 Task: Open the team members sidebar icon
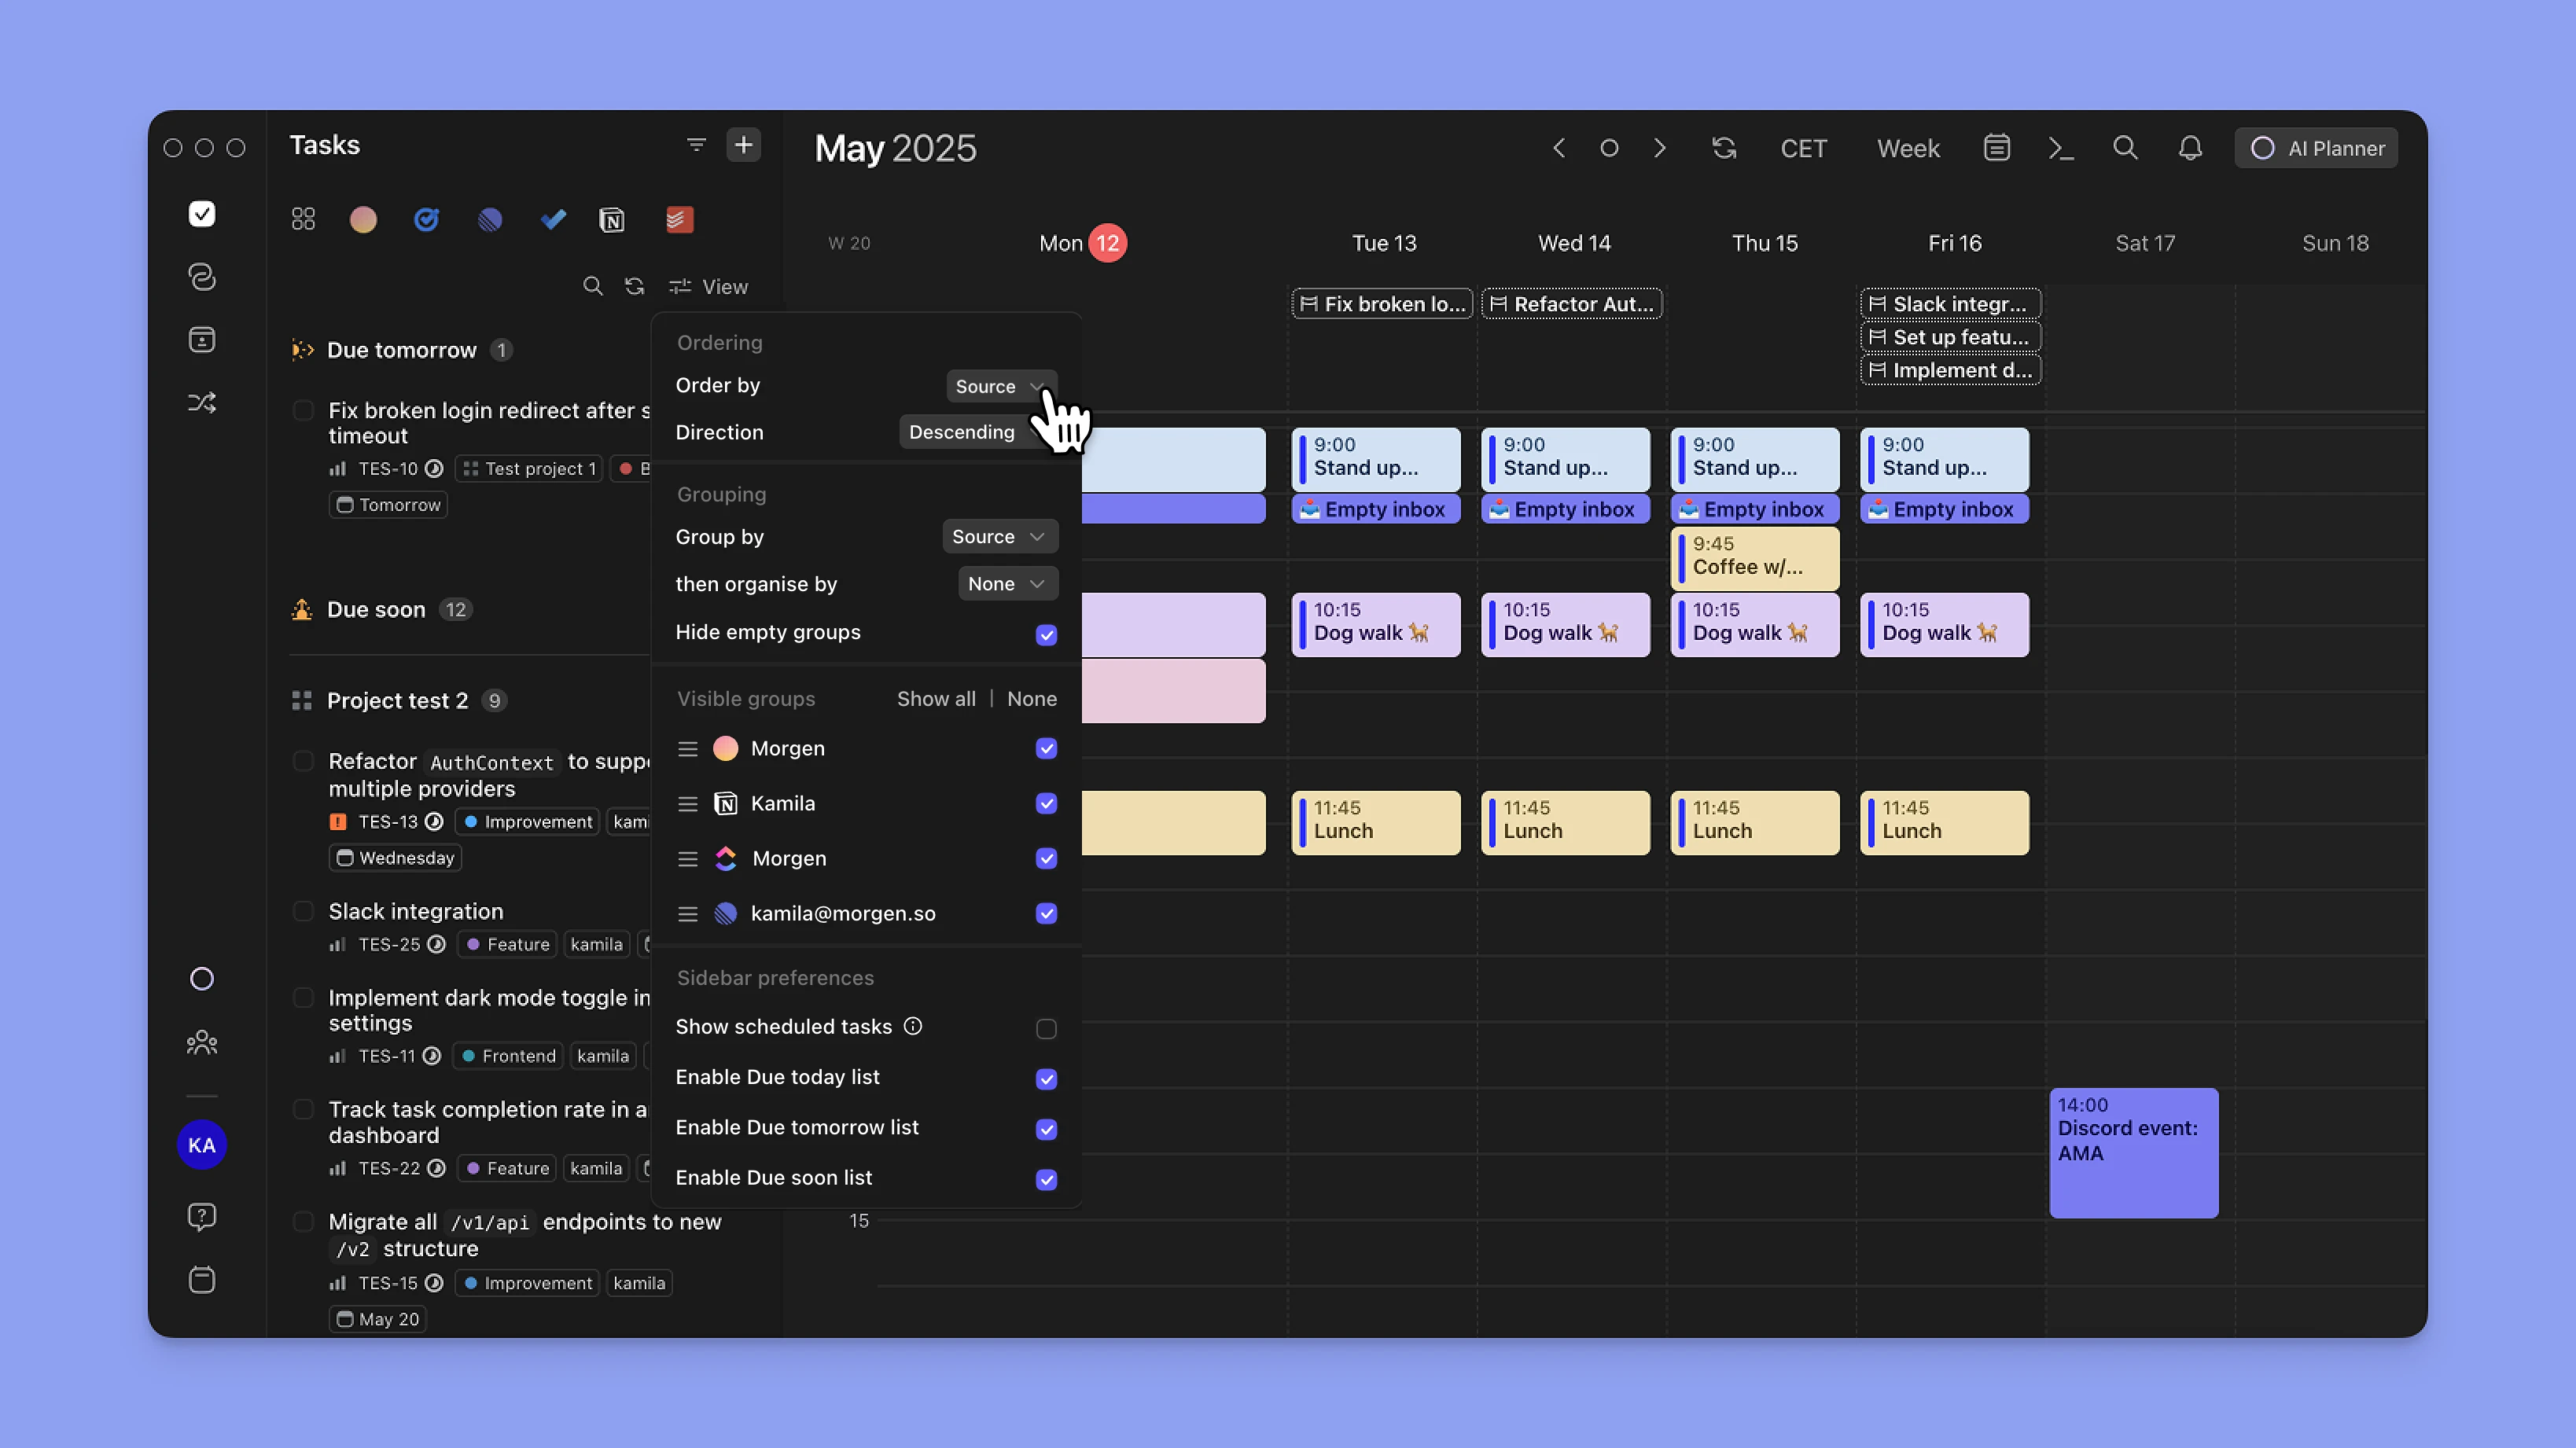pyautogui.click(x=202, y=1042)
